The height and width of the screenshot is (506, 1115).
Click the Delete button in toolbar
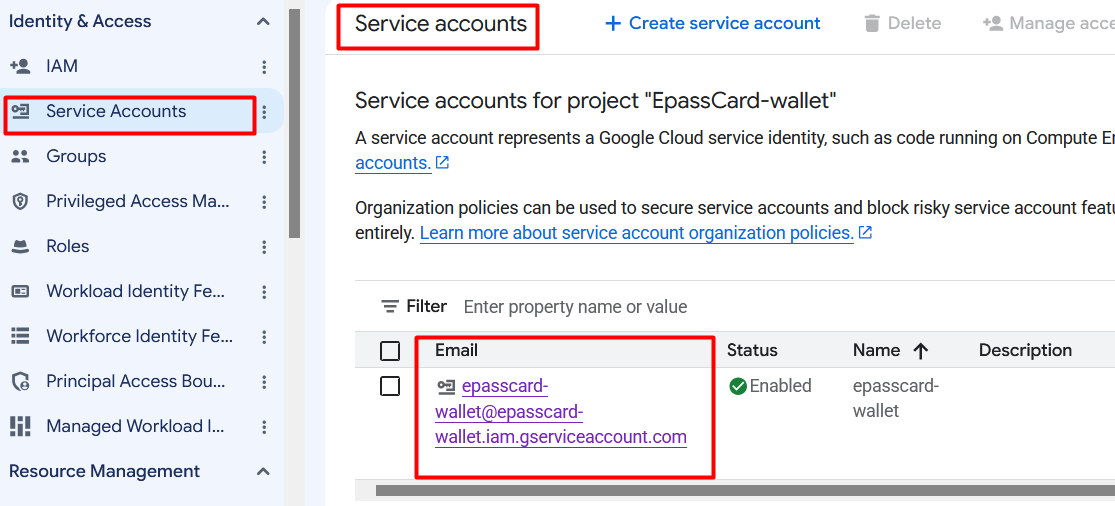[902, 23]
